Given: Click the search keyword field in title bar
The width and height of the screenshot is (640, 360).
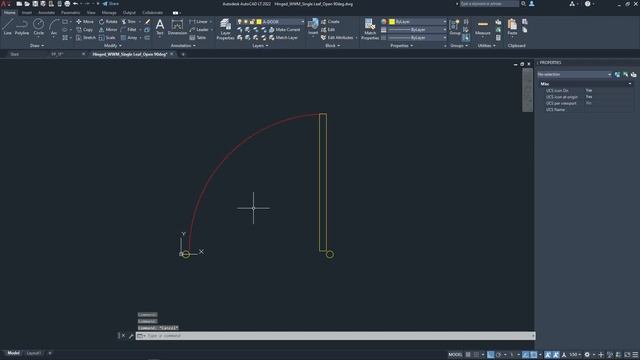Looking at the screenshot, I should 489,4.
